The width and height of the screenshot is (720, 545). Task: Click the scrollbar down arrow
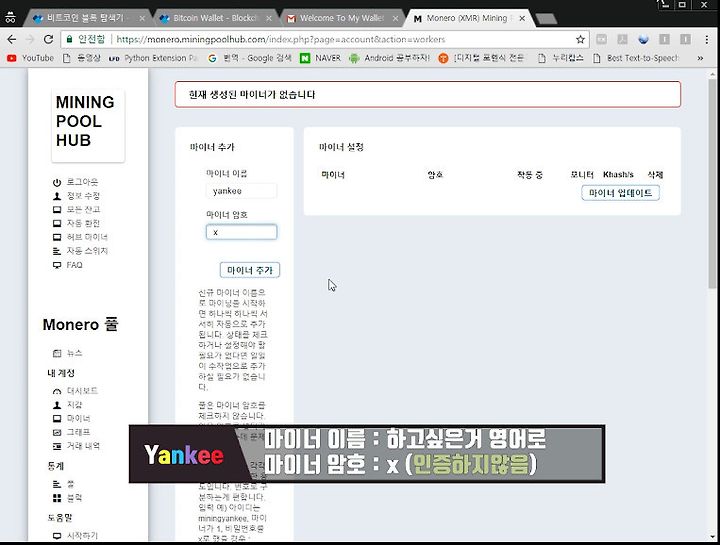(x=712, y=537)
